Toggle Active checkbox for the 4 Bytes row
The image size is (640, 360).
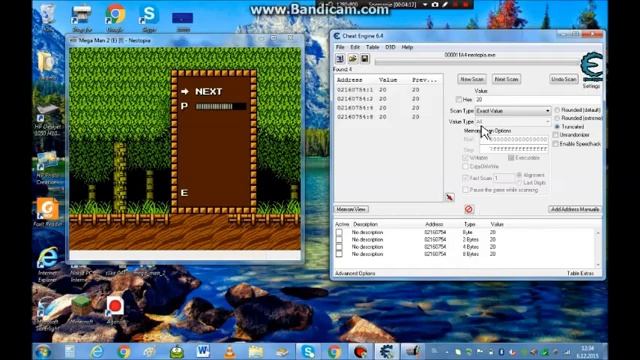tap(339, 247)
